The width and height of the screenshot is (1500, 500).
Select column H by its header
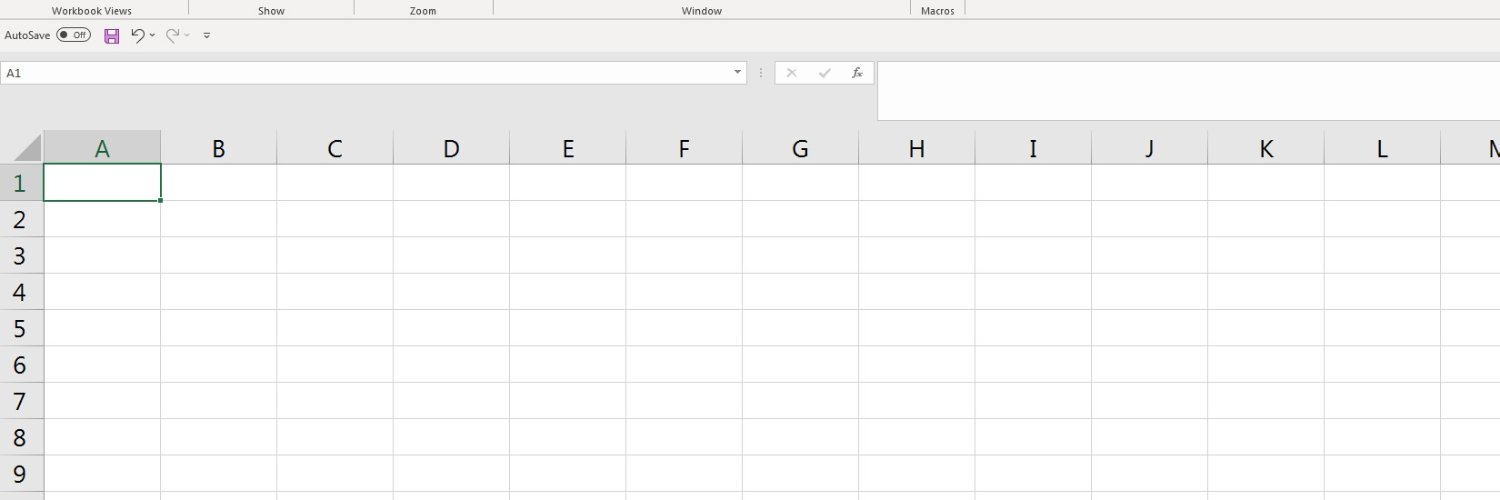[917, 149]
